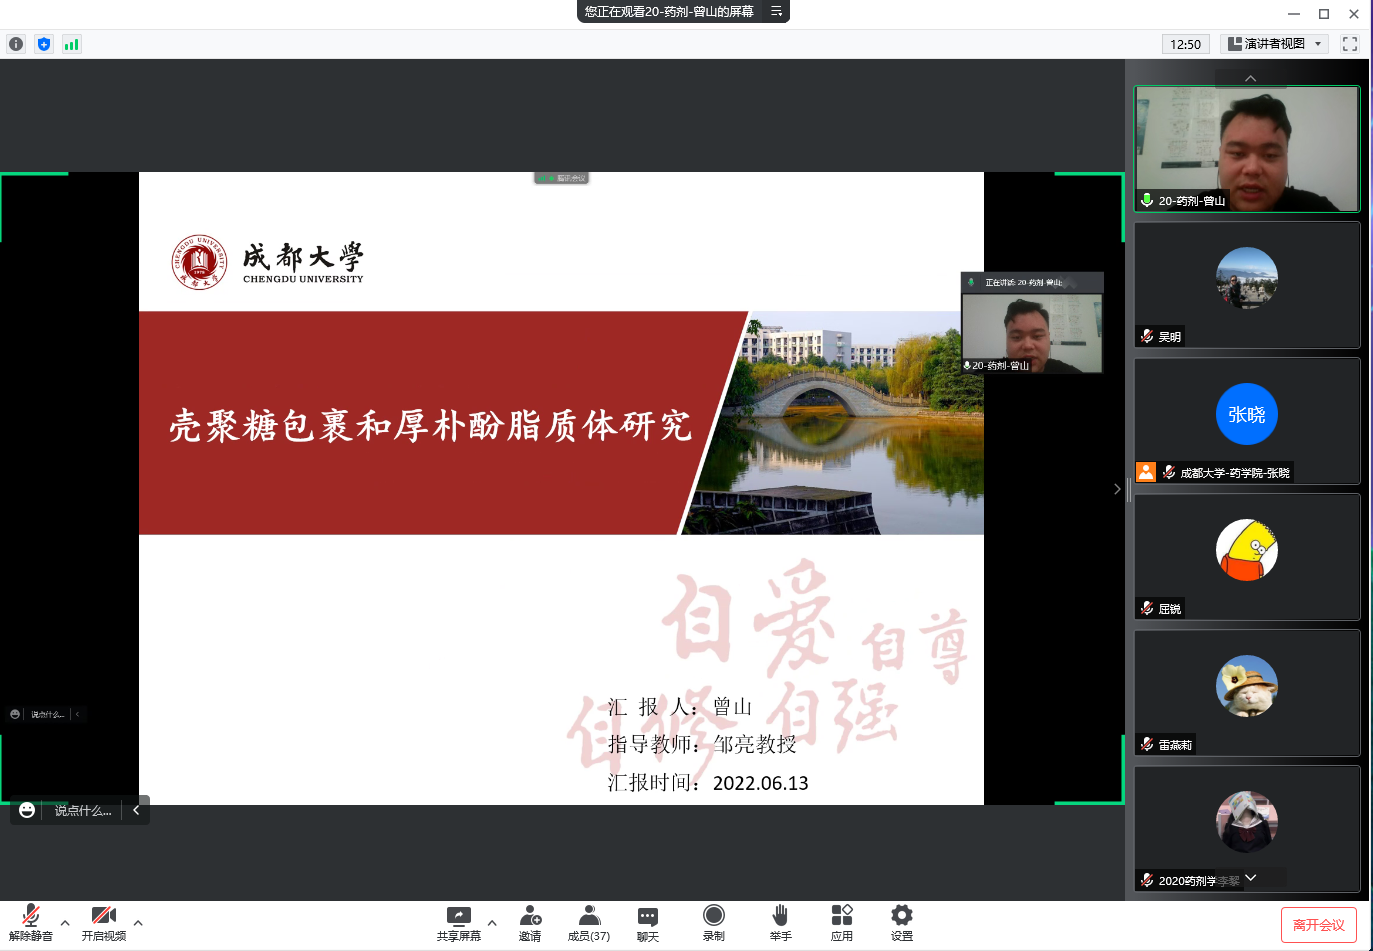Expand video options arrow beside 开启视频
The image size is (1373, 951).
(138, 923)
